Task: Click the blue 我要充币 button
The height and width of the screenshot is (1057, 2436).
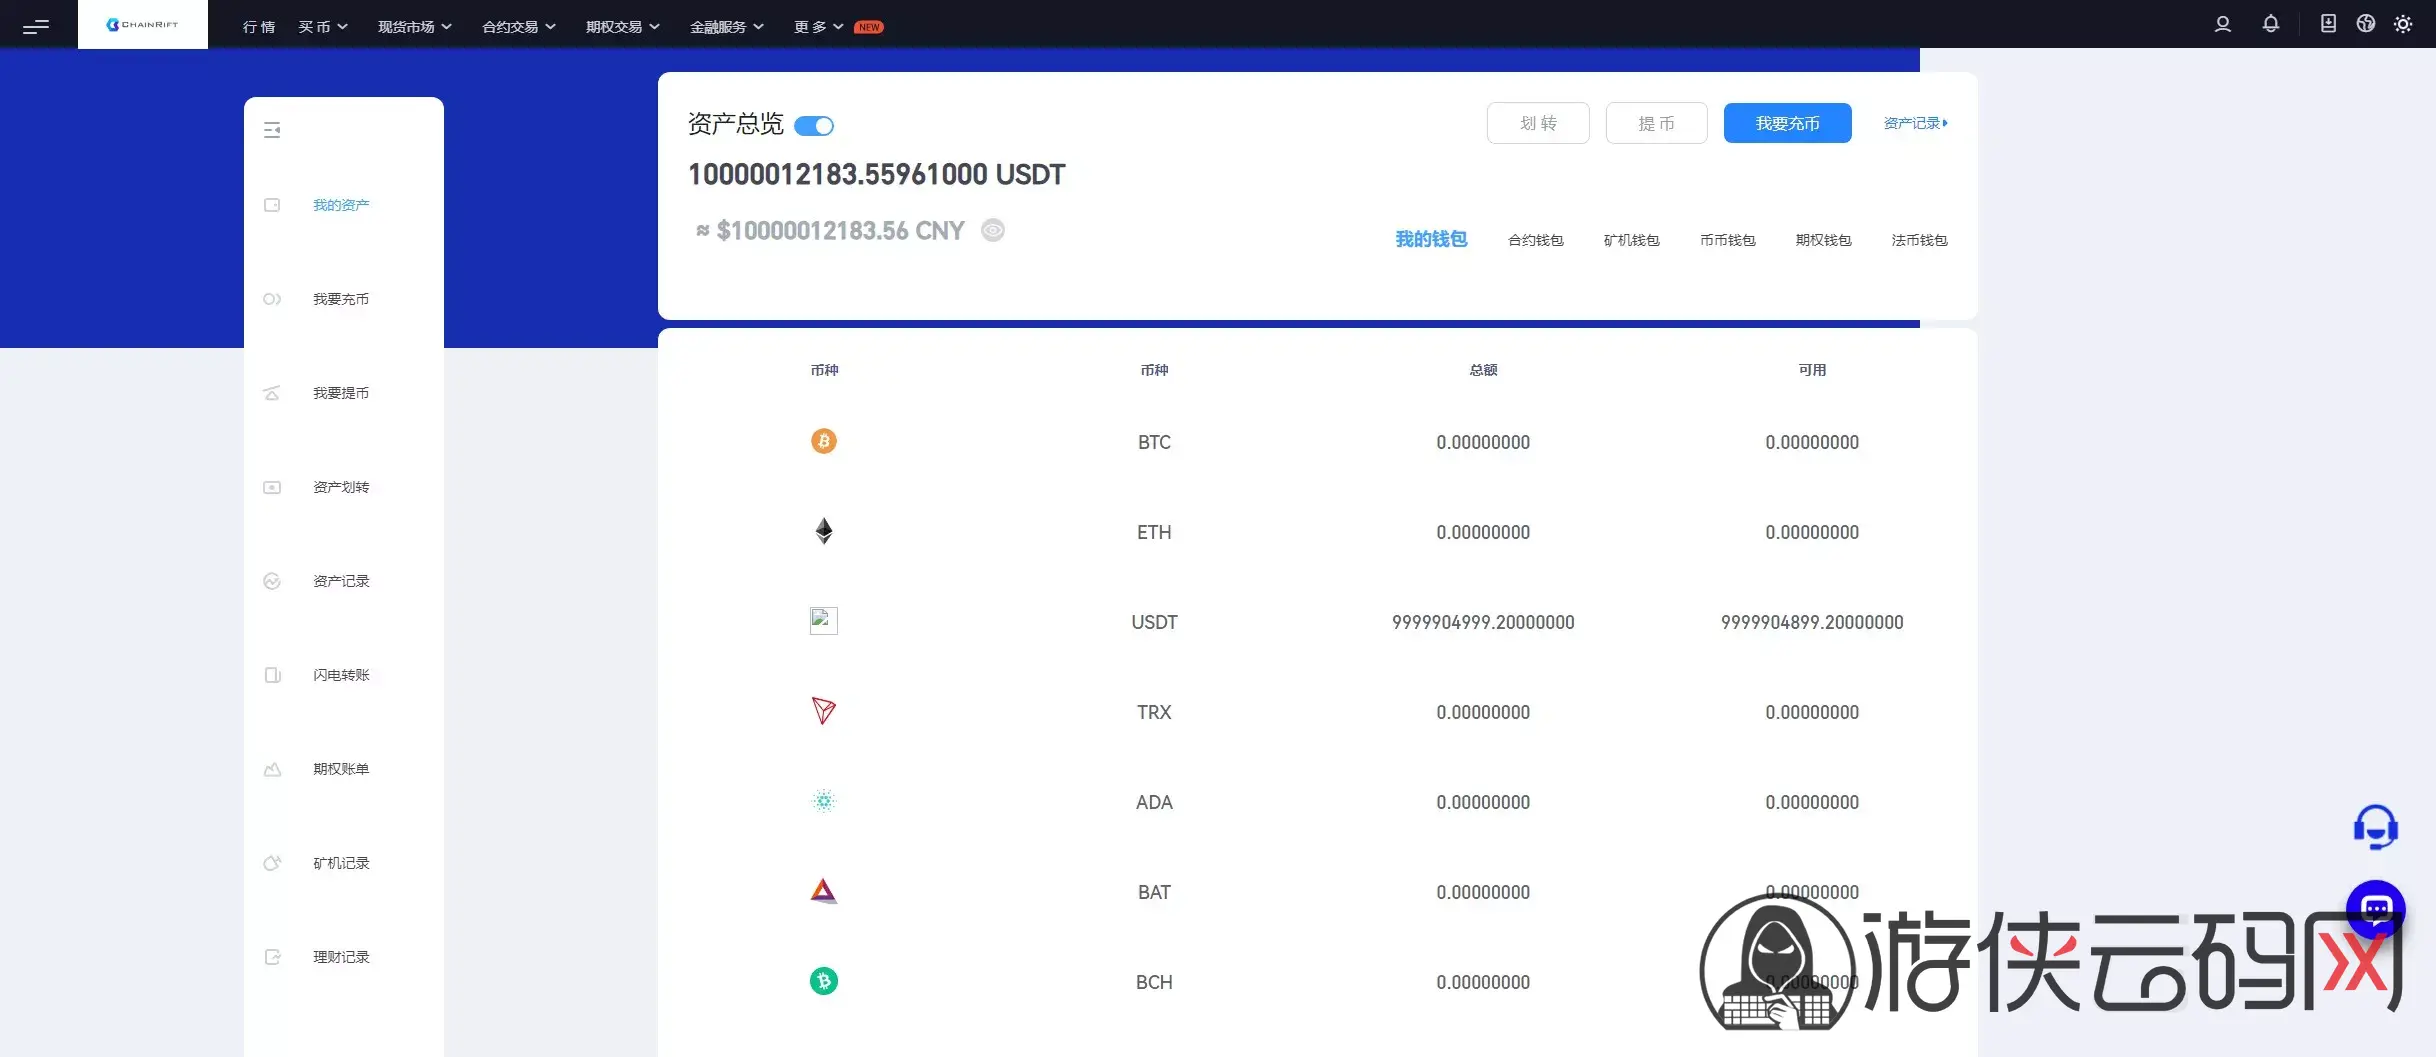Action: point(1787,123)
